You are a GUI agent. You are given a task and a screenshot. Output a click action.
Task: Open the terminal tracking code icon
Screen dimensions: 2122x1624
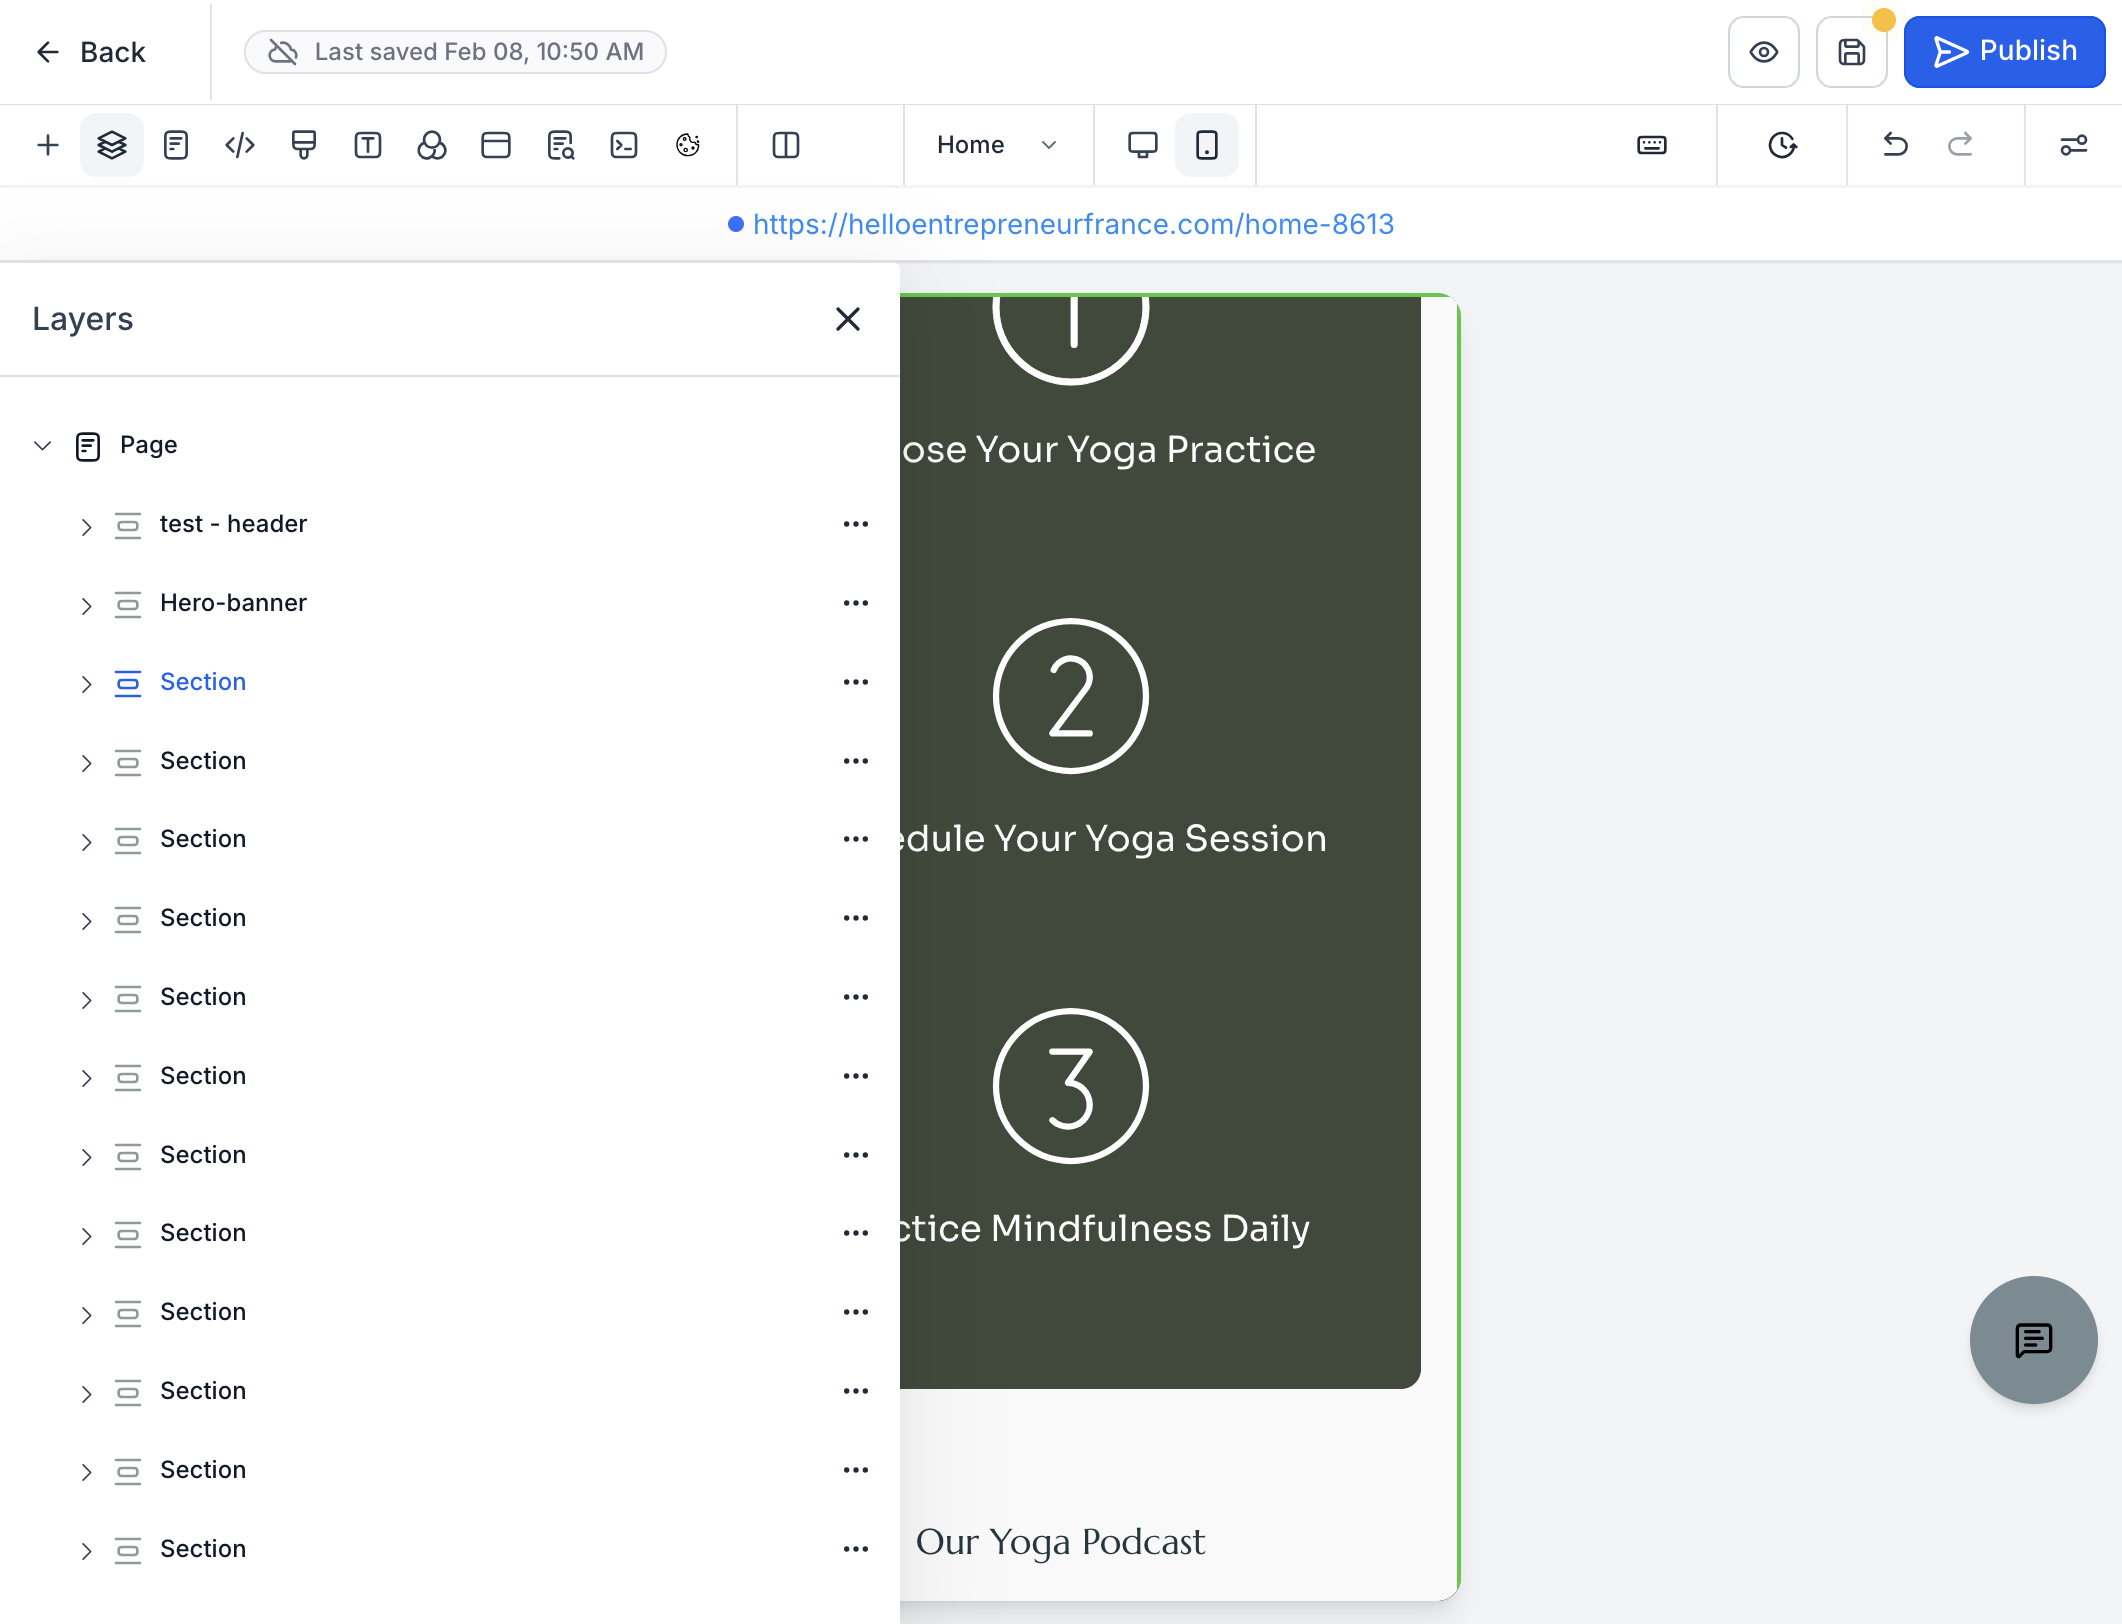point(624,145)
